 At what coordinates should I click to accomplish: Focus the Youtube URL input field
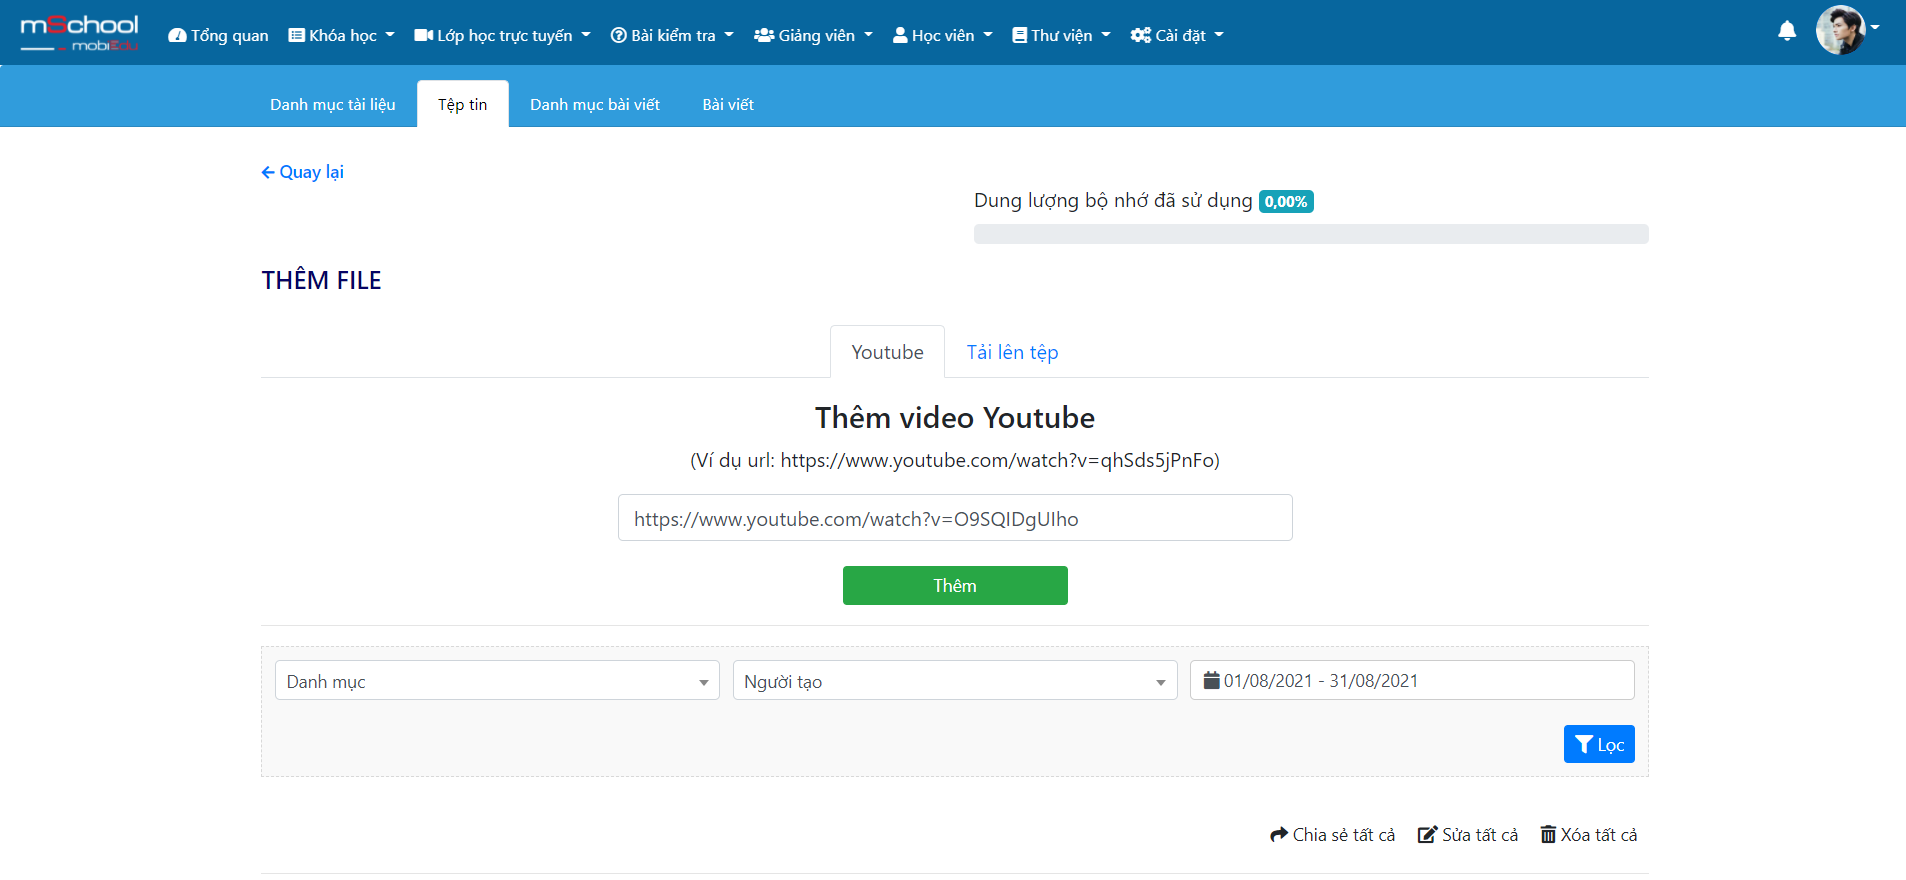coord(955,518)
